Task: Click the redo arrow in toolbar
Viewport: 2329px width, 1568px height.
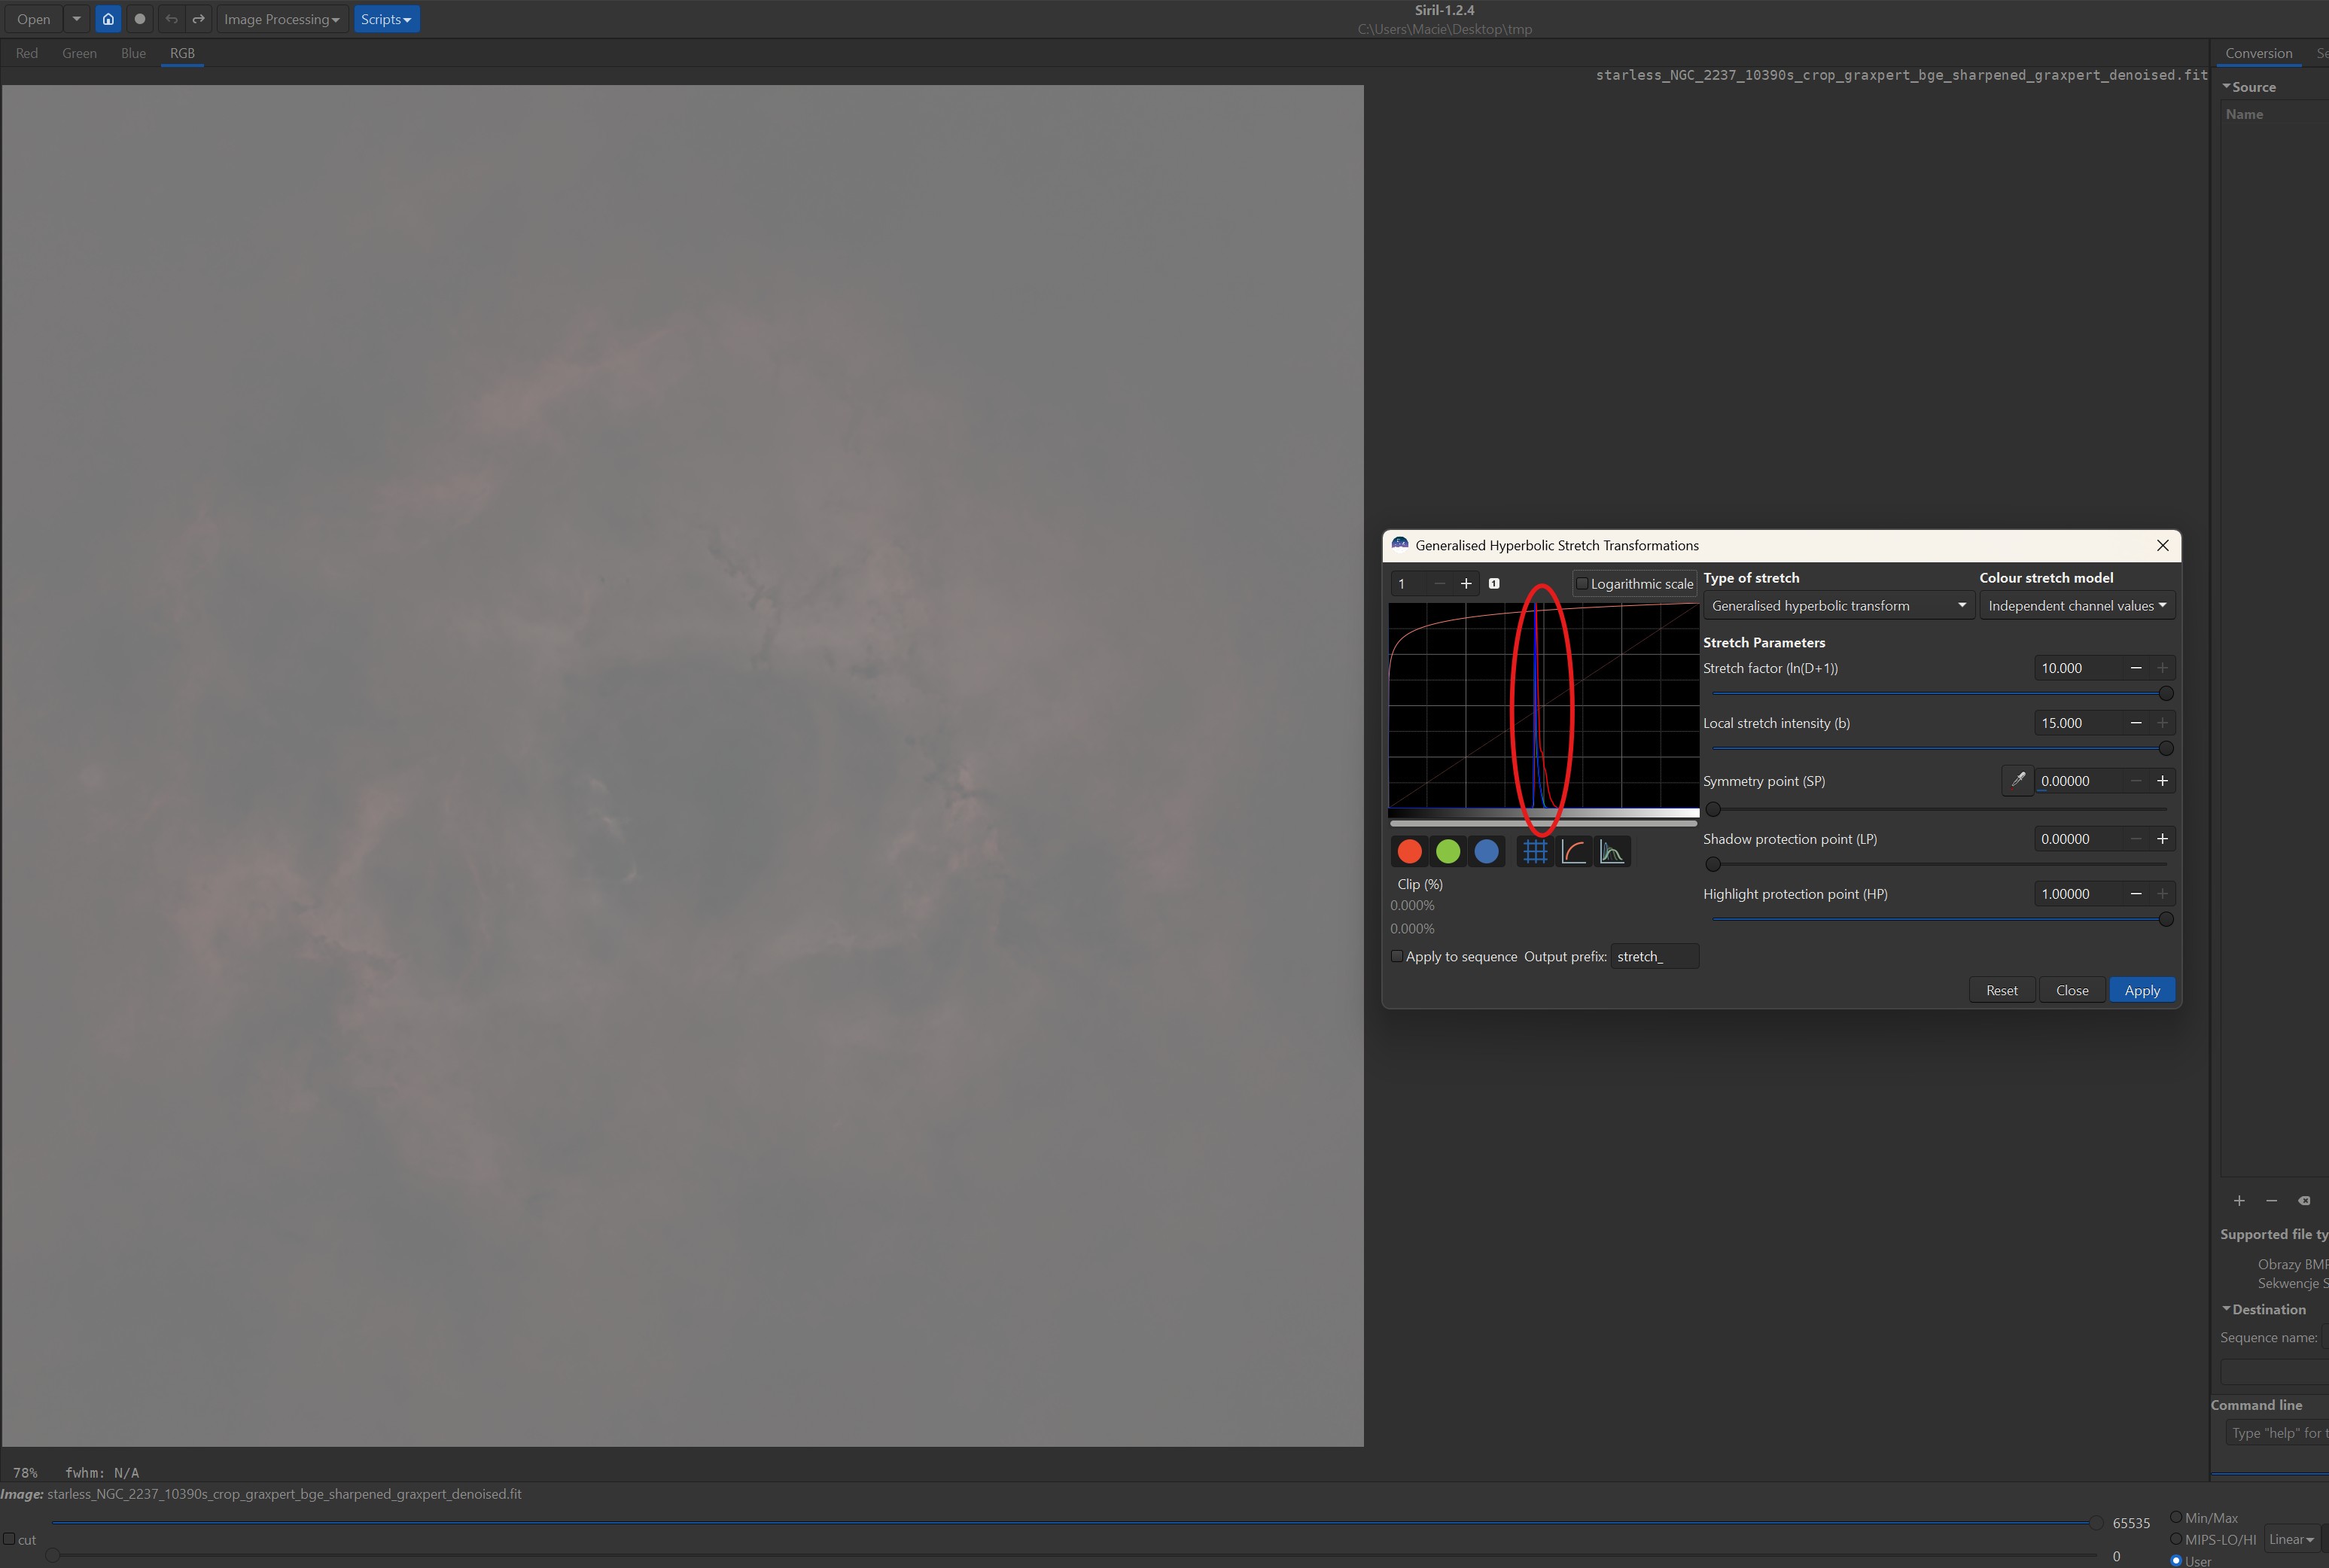Action: (199, 19)
